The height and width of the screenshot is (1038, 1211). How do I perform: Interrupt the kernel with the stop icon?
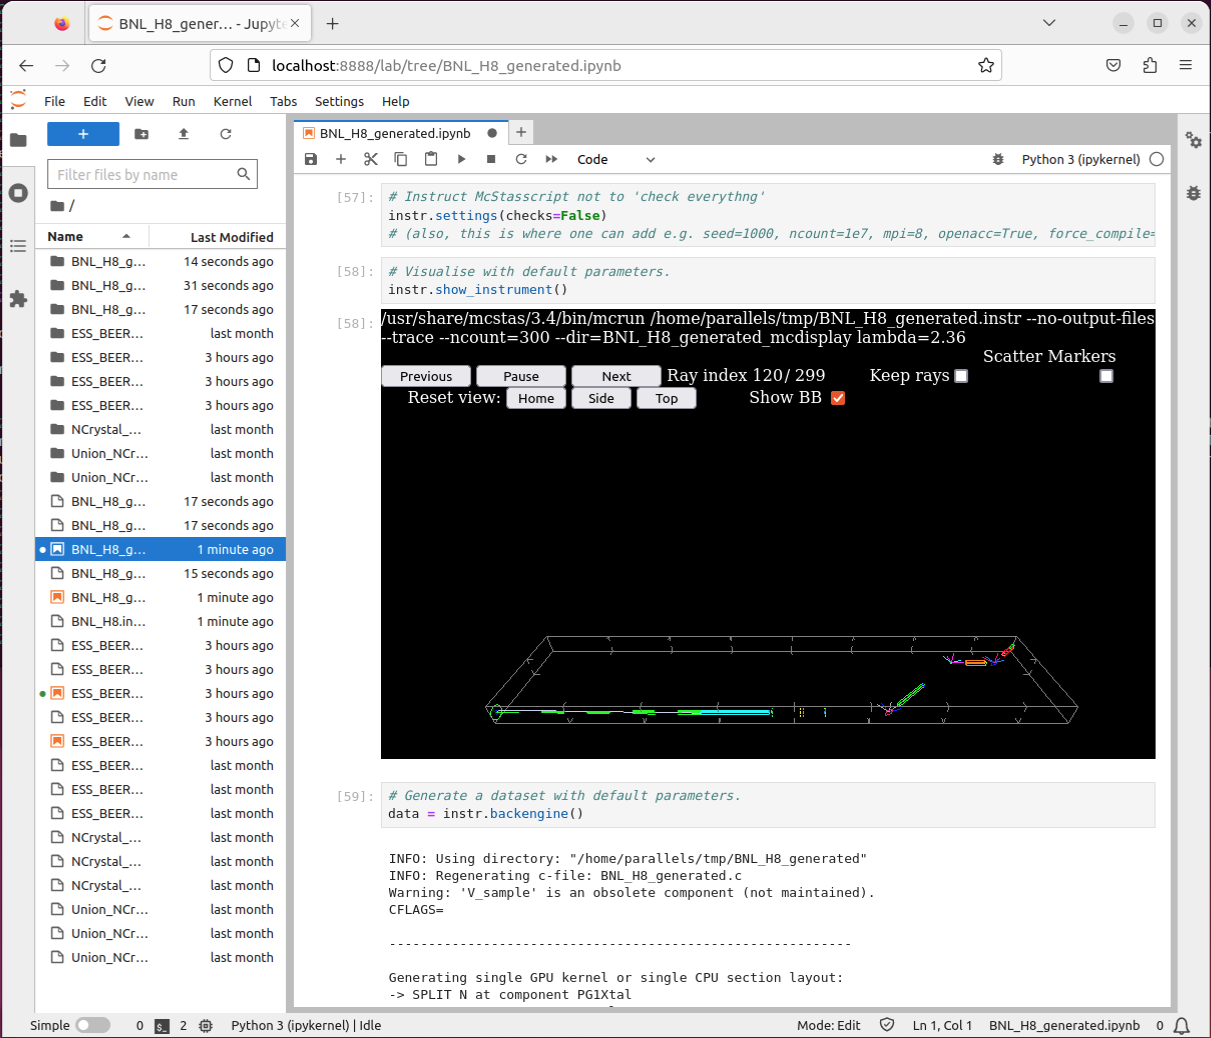click(491, 159)
